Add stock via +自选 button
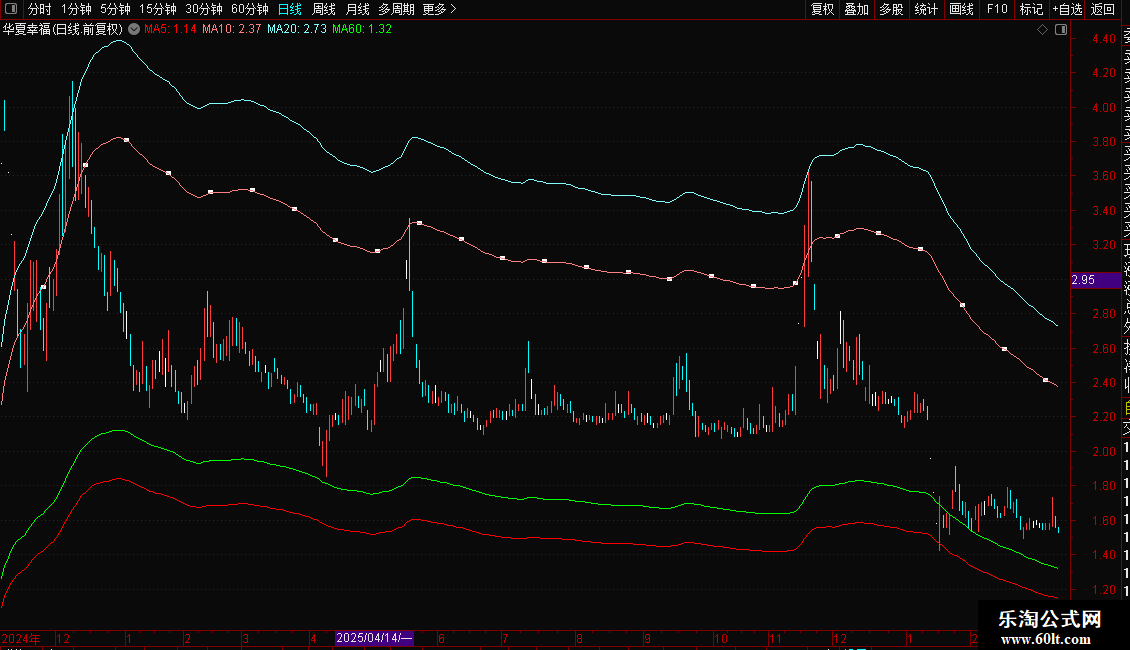This screenshot has height=650, width=1130. pyautogui.click(x=1067, y=9)
